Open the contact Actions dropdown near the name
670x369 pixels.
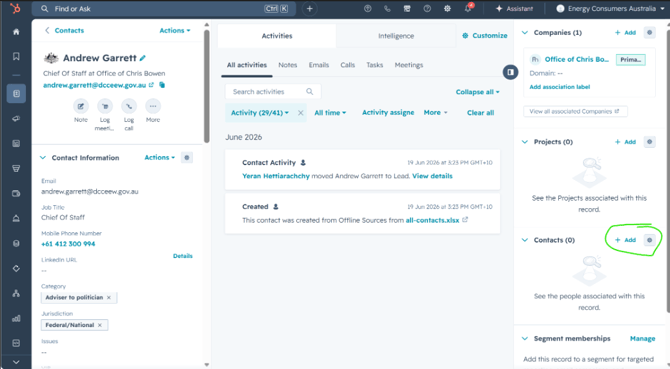point(175,30)
